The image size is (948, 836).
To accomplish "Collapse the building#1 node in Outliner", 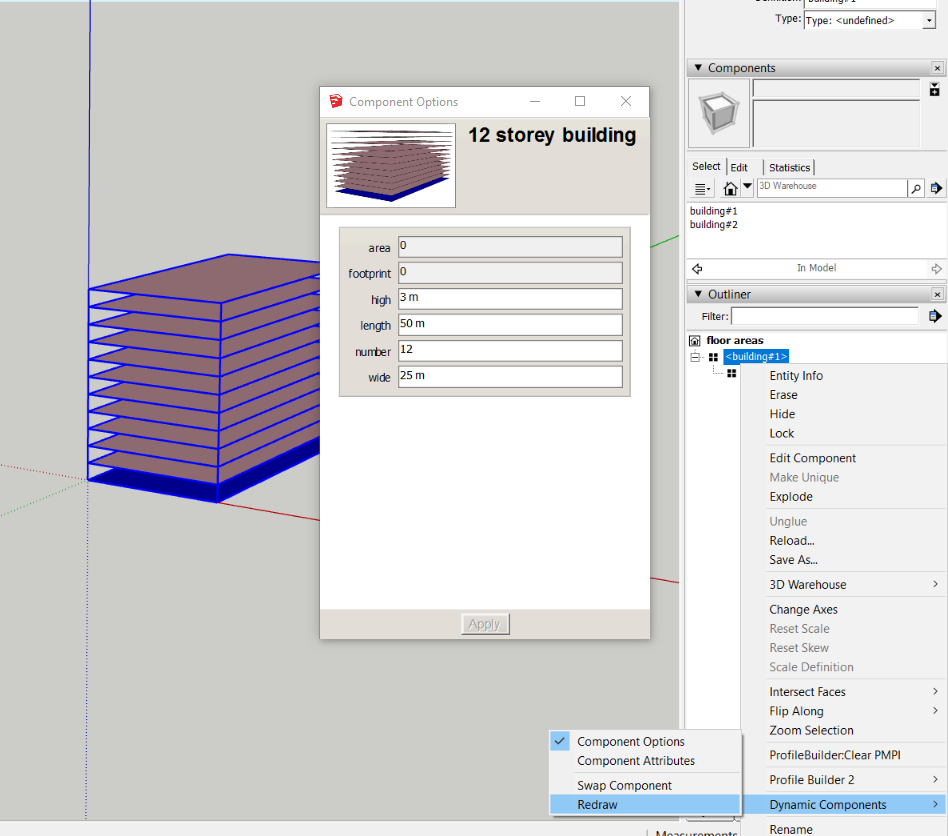I will coord(695,356).
